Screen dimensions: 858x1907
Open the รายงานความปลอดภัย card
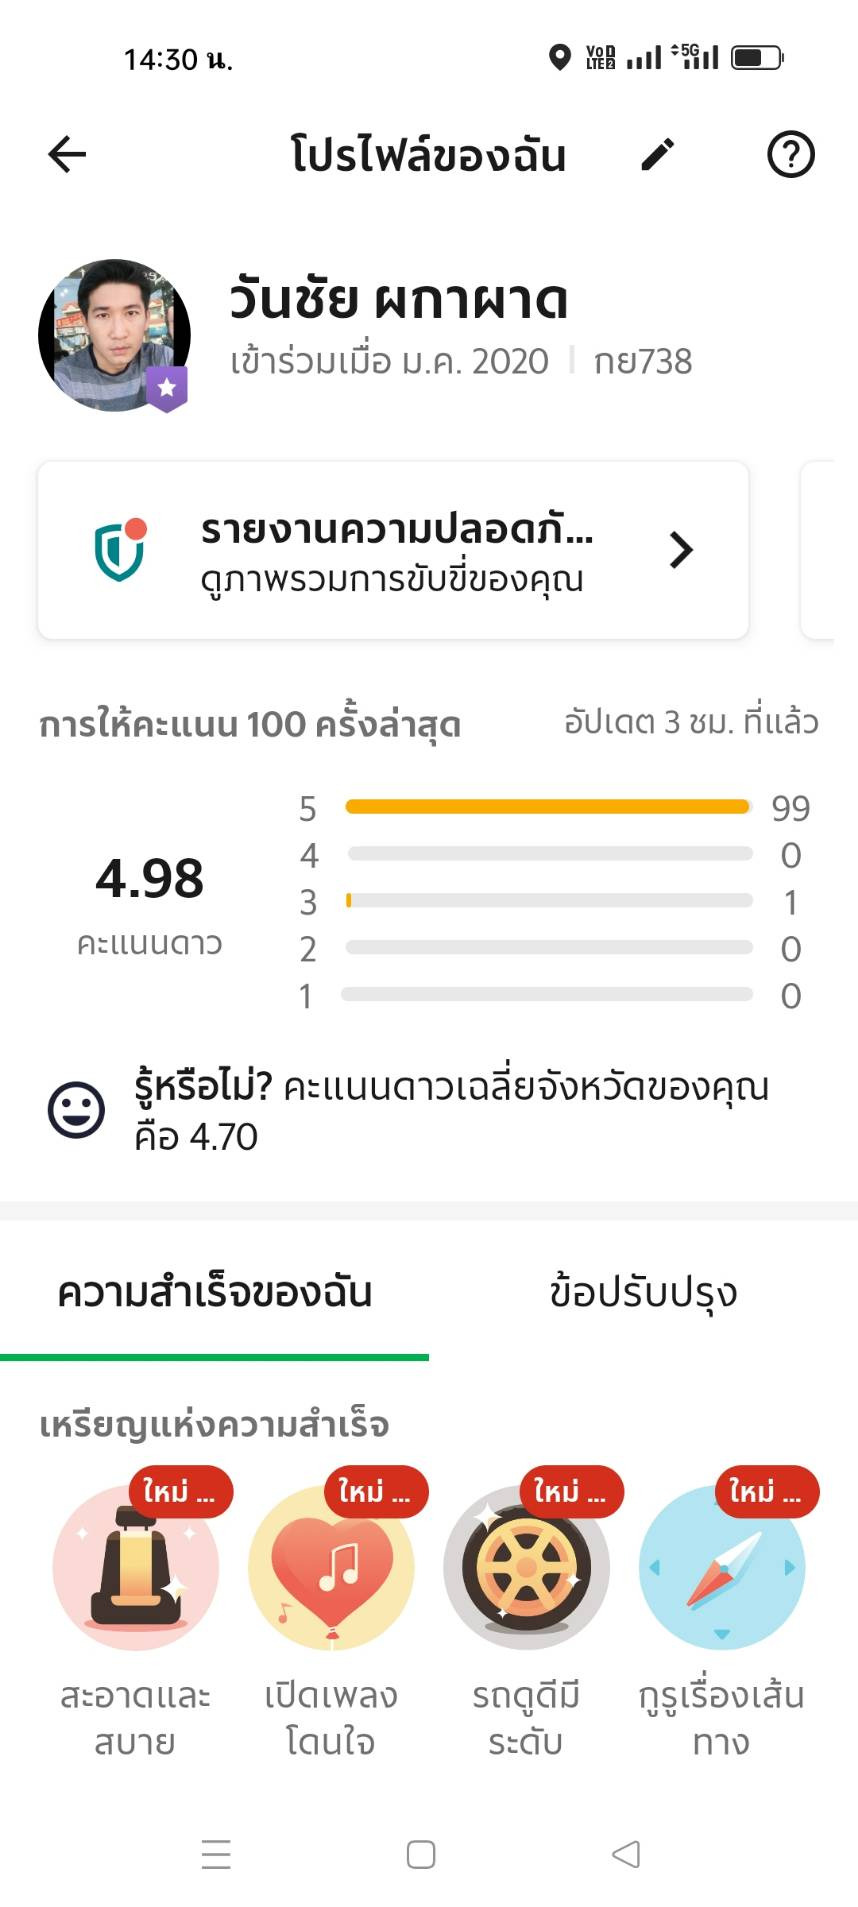(393, 550)
